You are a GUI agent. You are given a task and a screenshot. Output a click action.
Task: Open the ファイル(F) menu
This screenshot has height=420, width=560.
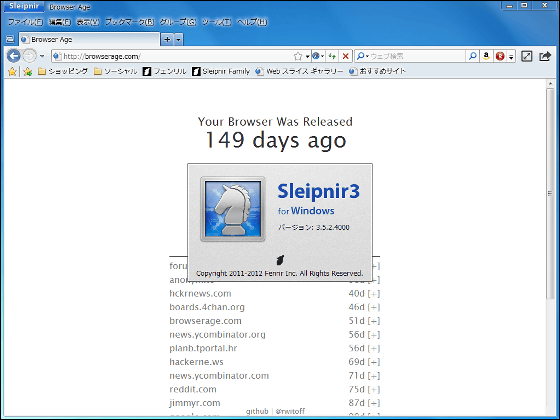[x=25, y=22]
